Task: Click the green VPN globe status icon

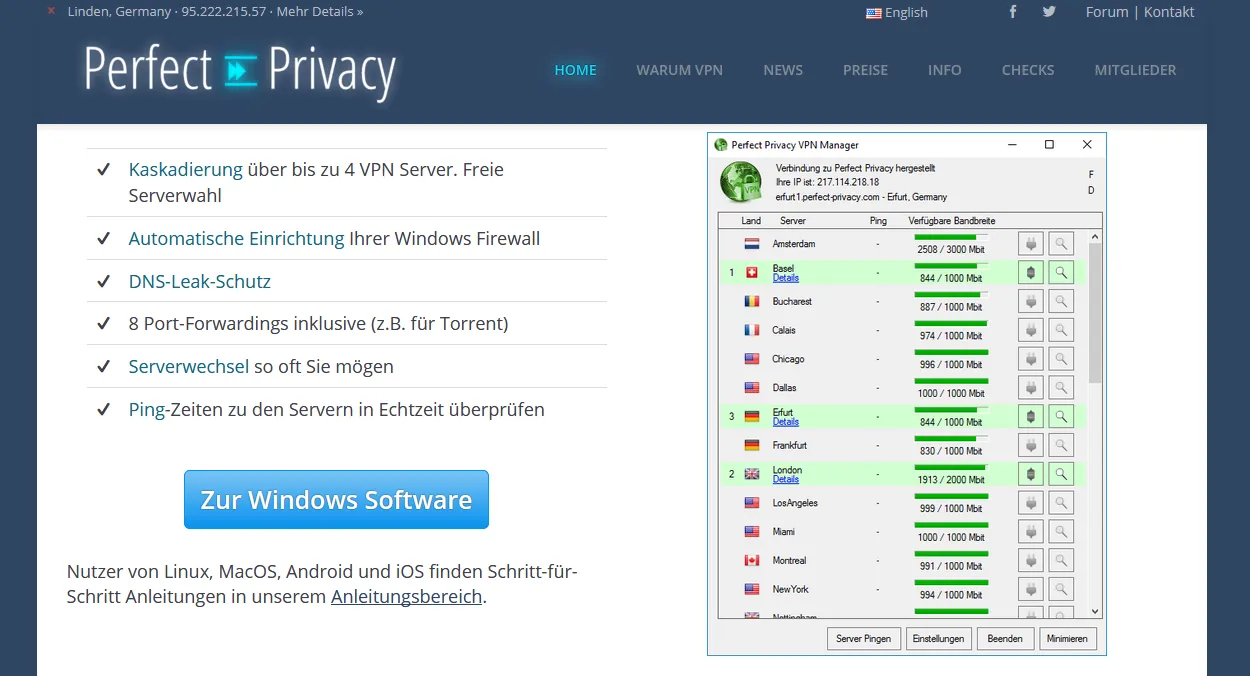Action: pyautogui.click(x=741, y=182)
